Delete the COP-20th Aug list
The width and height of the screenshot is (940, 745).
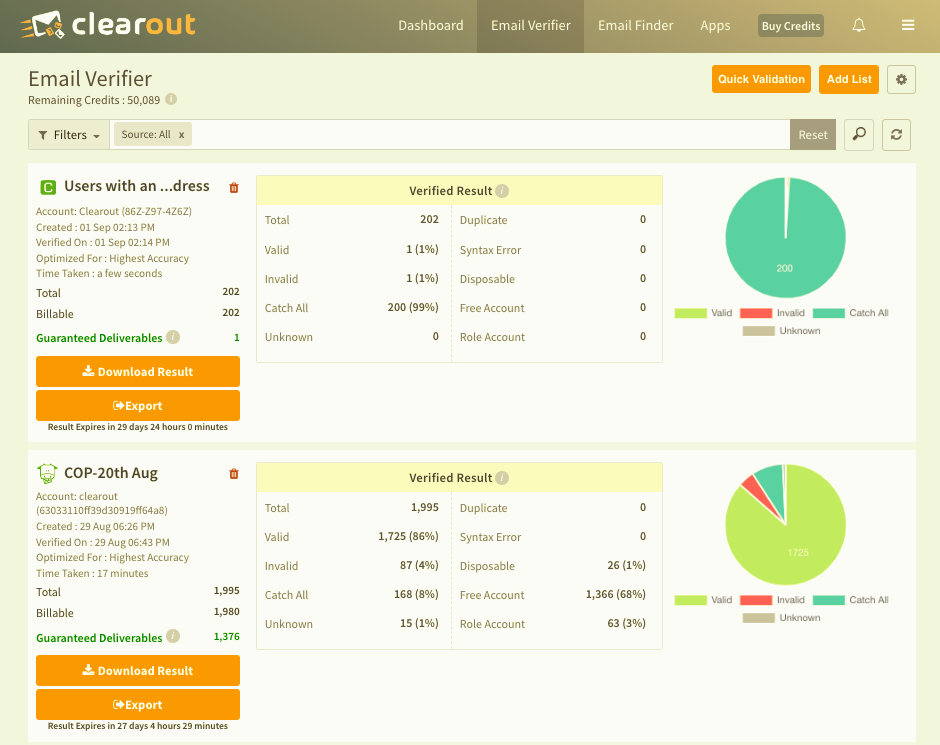pos(234,473)
